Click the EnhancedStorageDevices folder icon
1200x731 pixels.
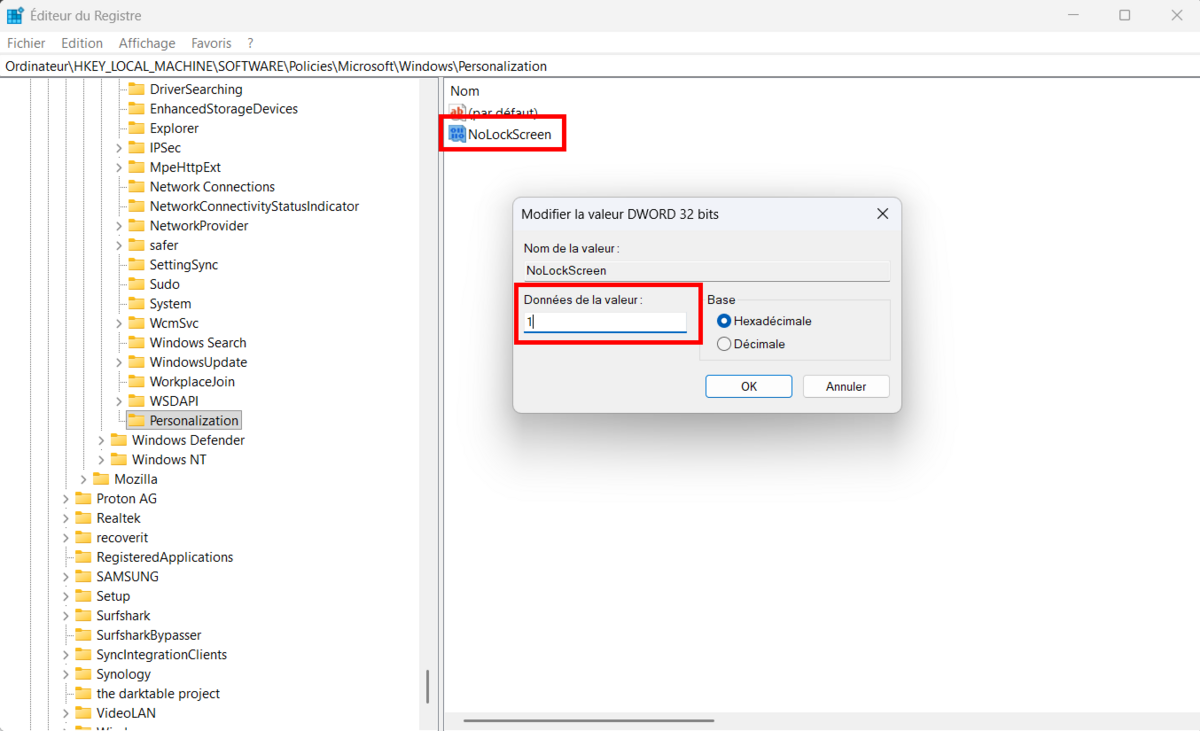point(136,109)
